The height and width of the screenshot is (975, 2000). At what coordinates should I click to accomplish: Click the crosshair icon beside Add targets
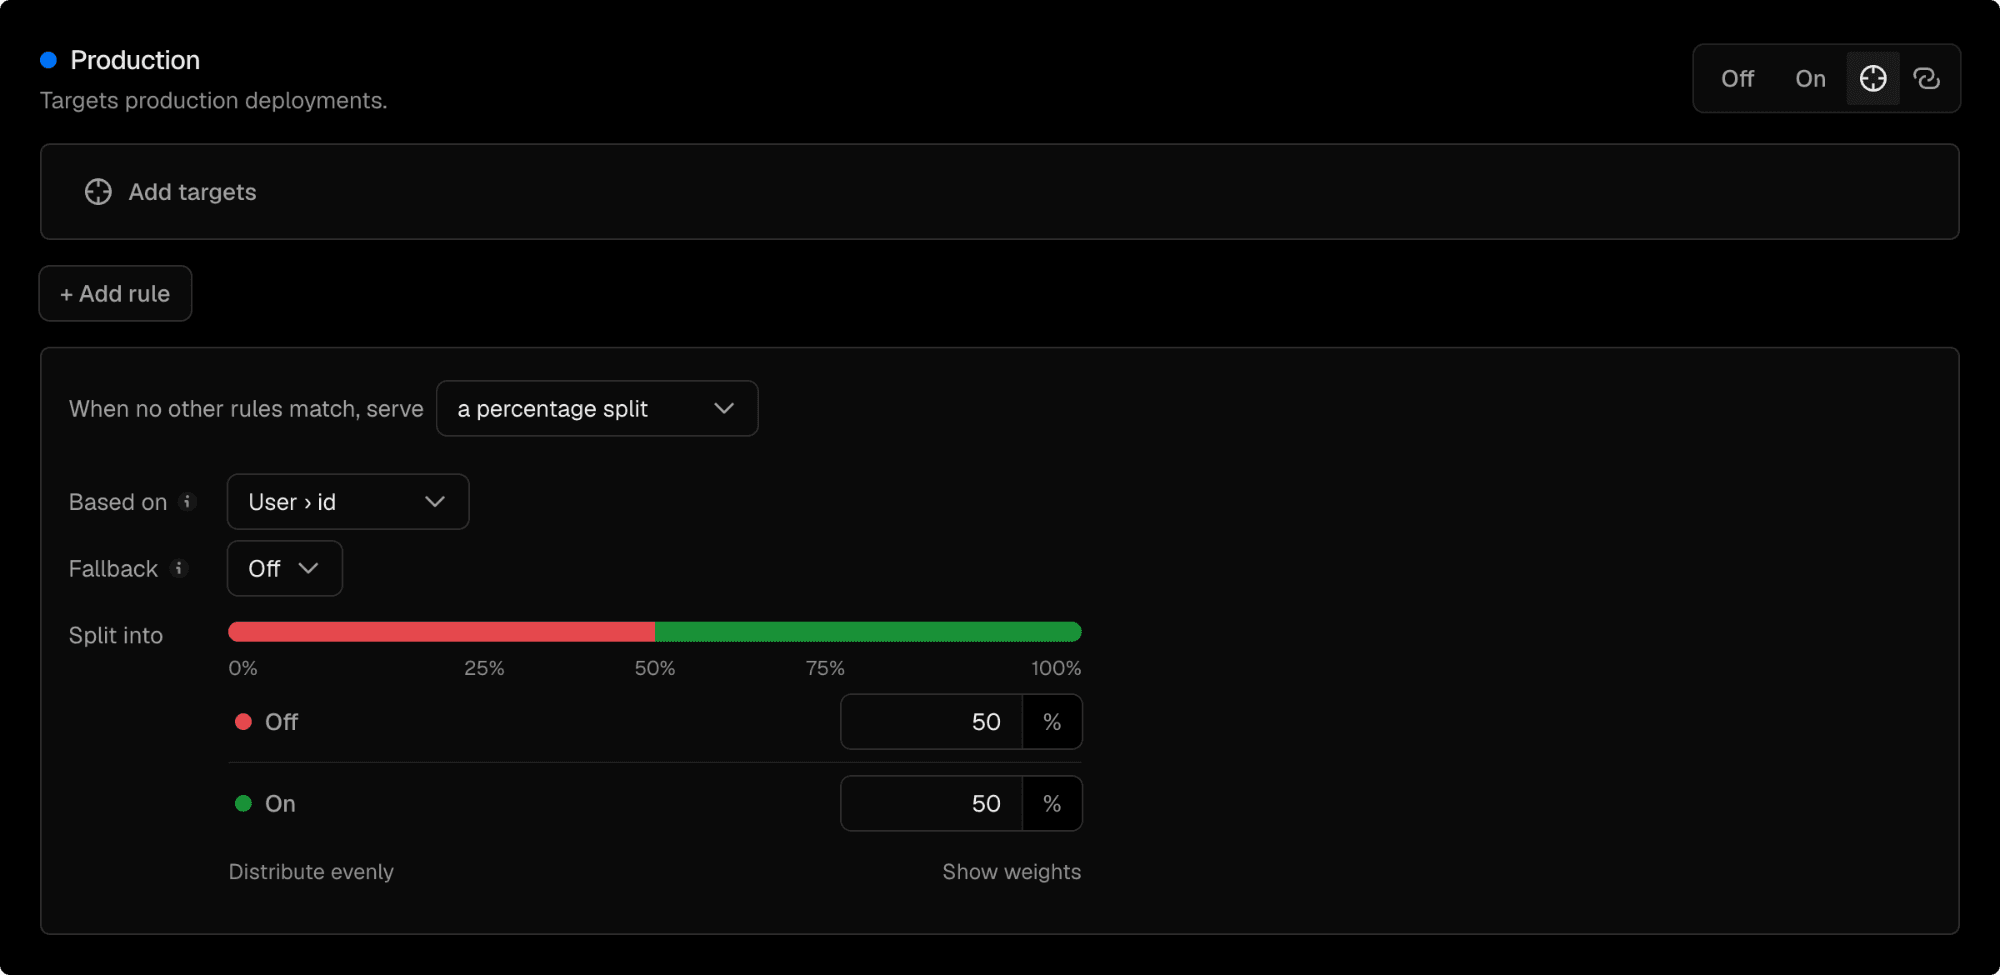click(x=98, y=192)
